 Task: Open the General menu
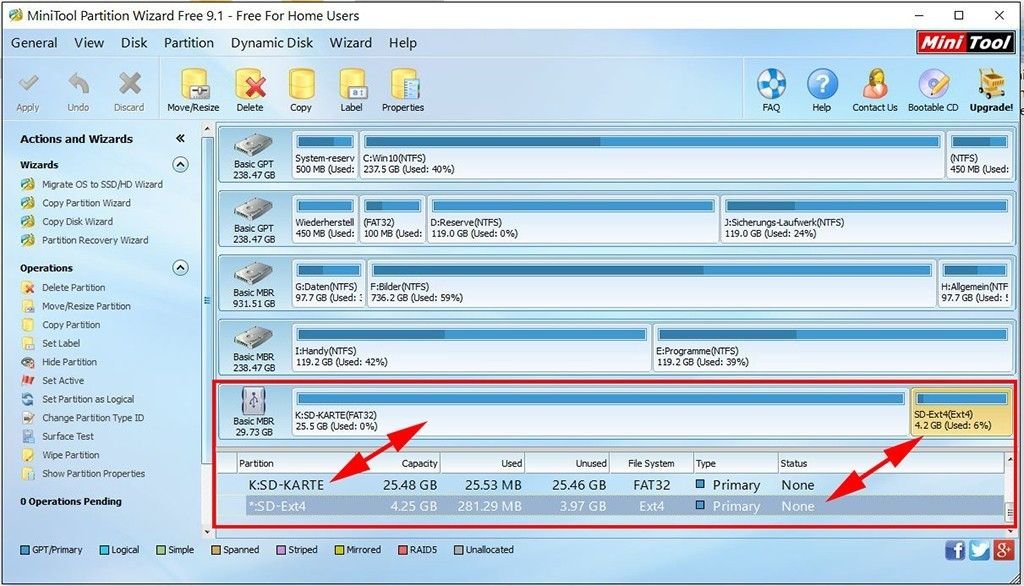[x=34, y=43]
